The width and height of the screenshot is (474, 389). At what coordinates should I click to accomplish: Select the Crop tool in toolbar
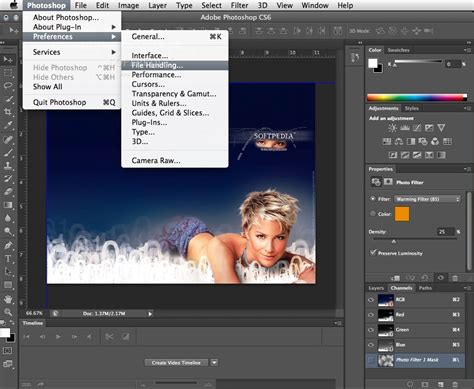pos(8,112)
